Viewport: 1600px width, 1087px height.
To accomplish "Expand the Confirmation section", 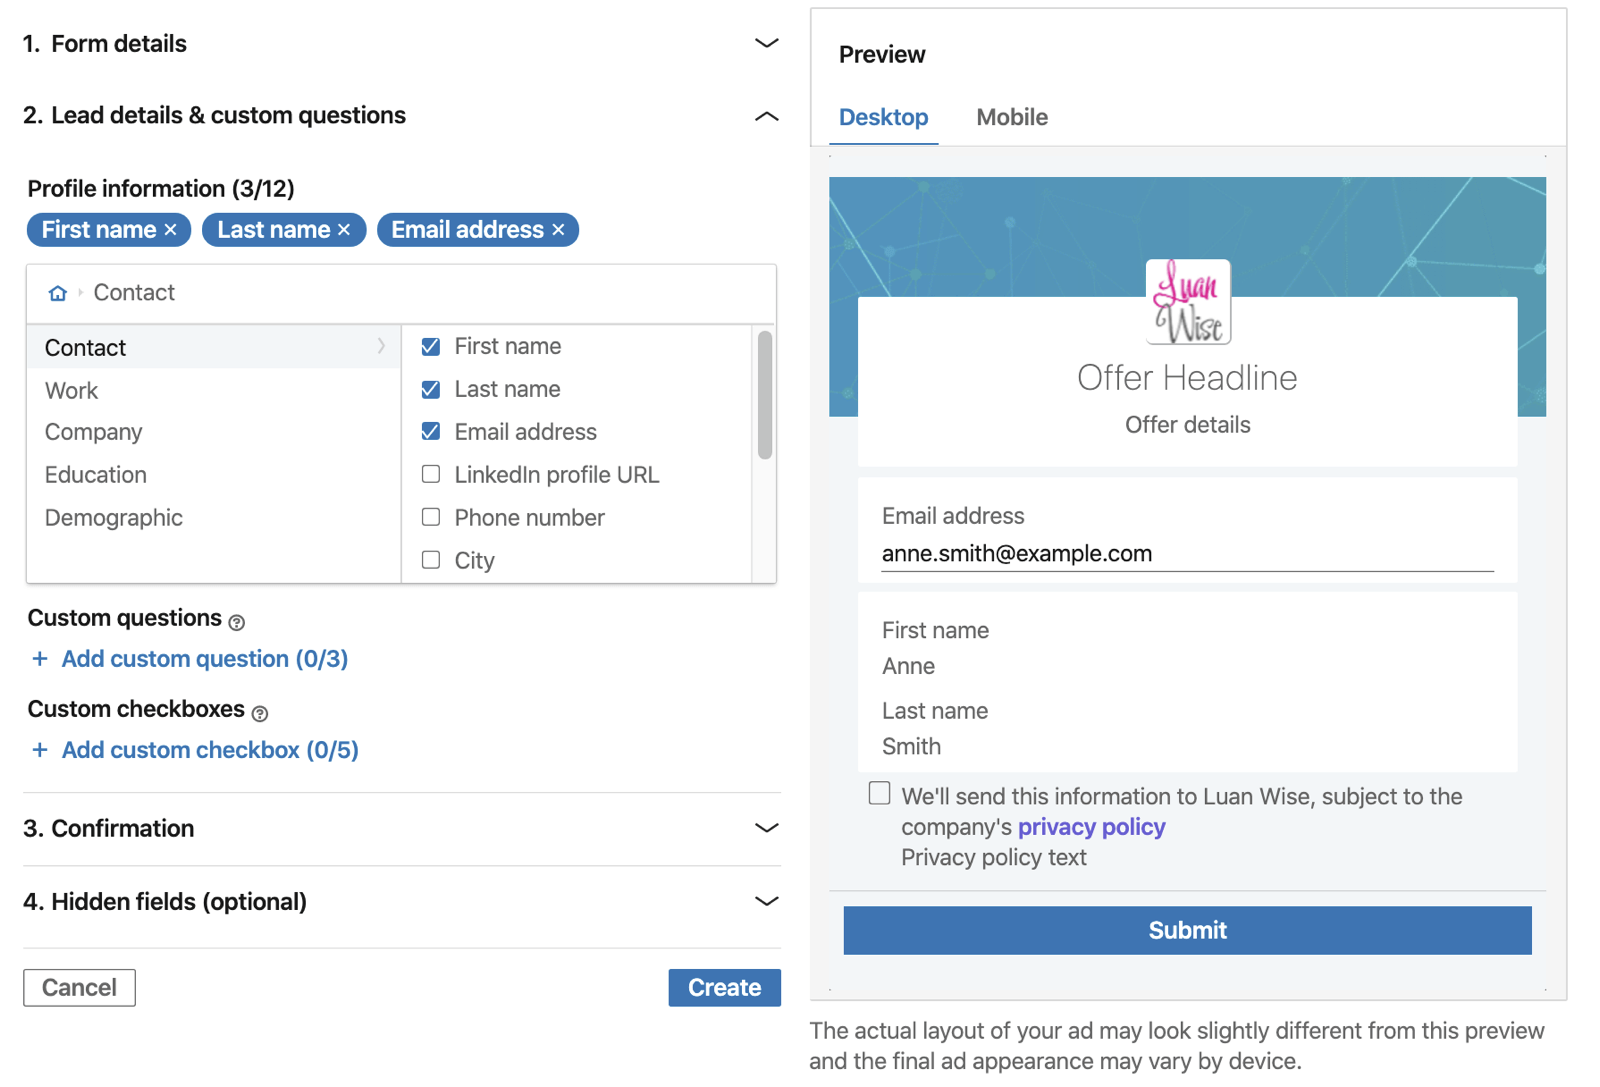I will [766, 828].
